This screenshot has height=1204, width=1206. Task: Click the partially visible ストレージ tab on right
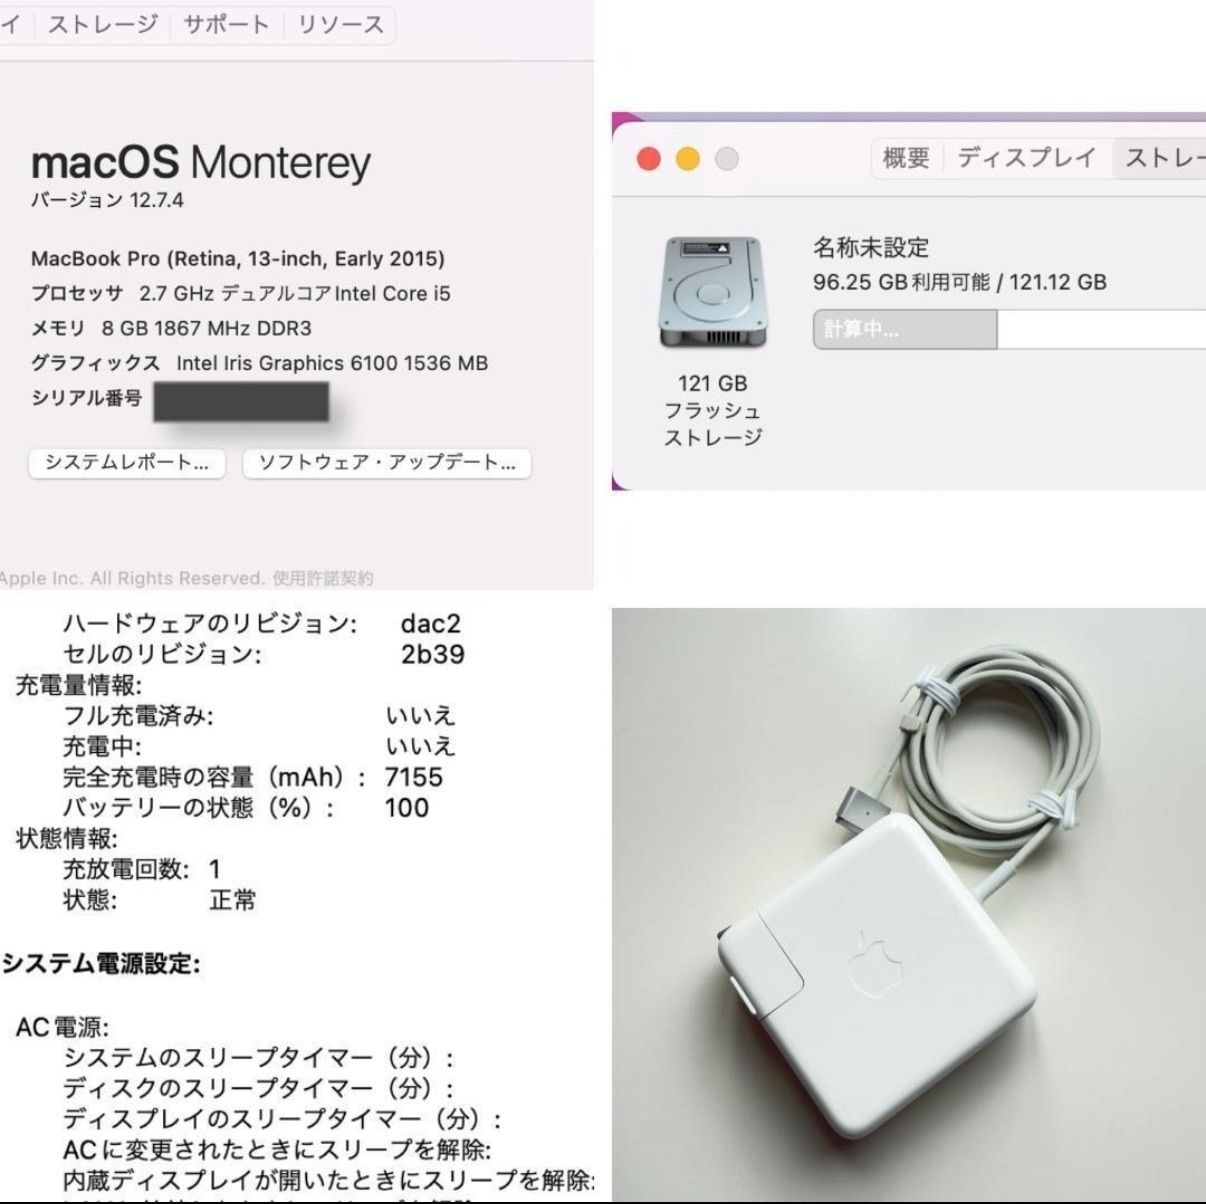1160,158
